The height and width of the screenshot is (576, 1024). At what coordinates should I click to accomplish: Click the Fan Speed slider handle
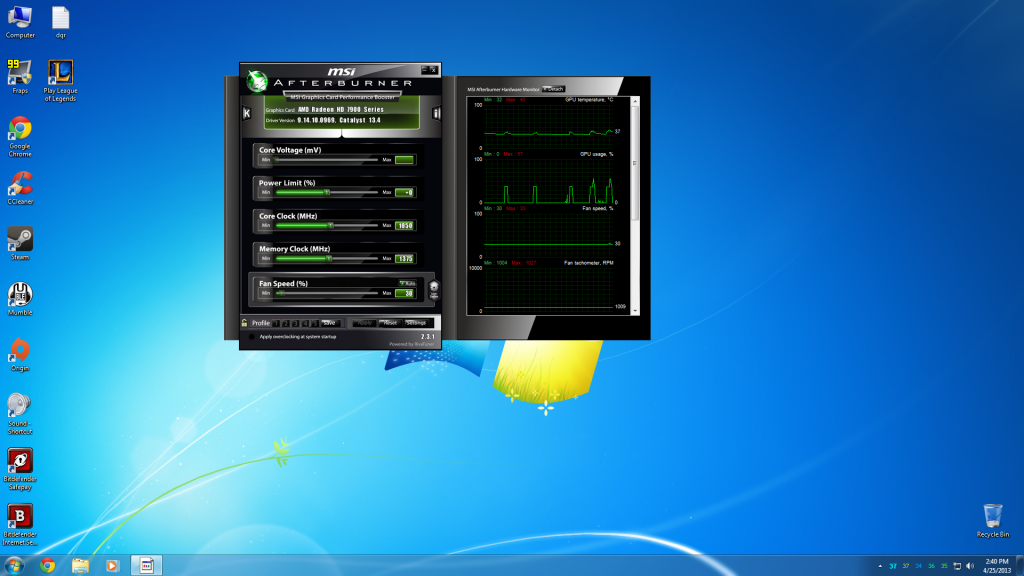281,293
